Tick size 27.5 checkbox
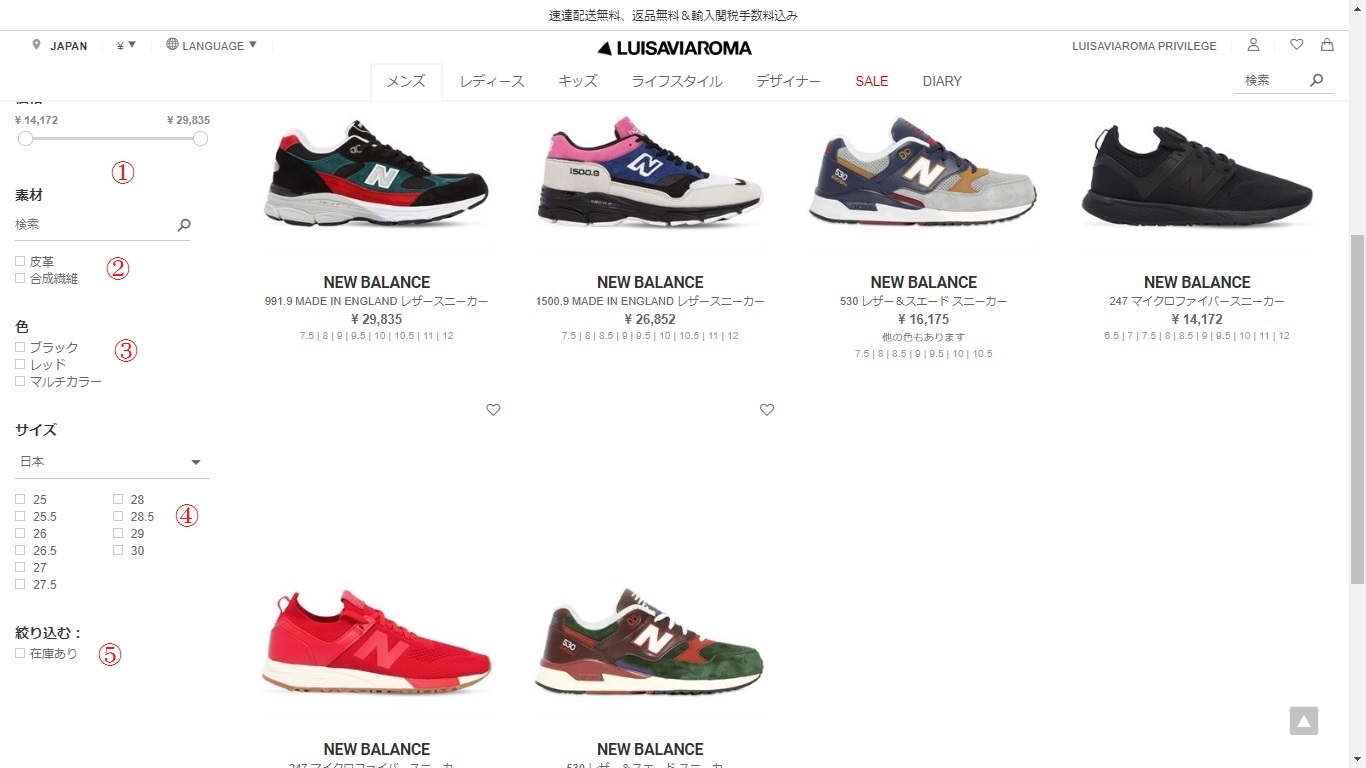Viewport: 1366px width, 768px height. click(x=20, y=584)
